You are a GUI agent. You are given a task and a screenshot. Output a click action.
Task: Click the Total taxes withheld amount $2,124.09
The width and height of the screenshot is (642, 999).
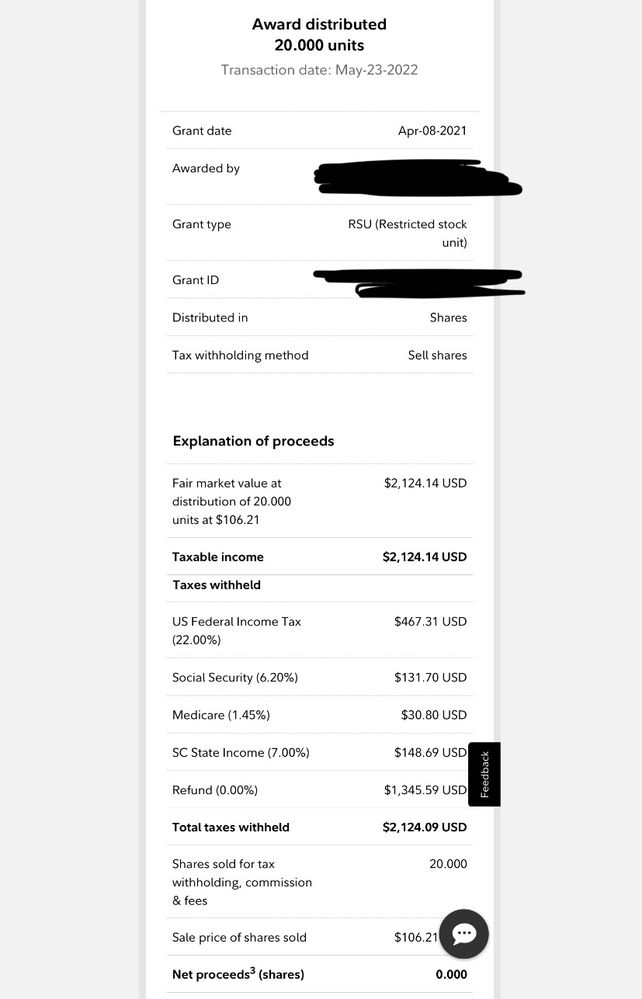click(424, 828)
